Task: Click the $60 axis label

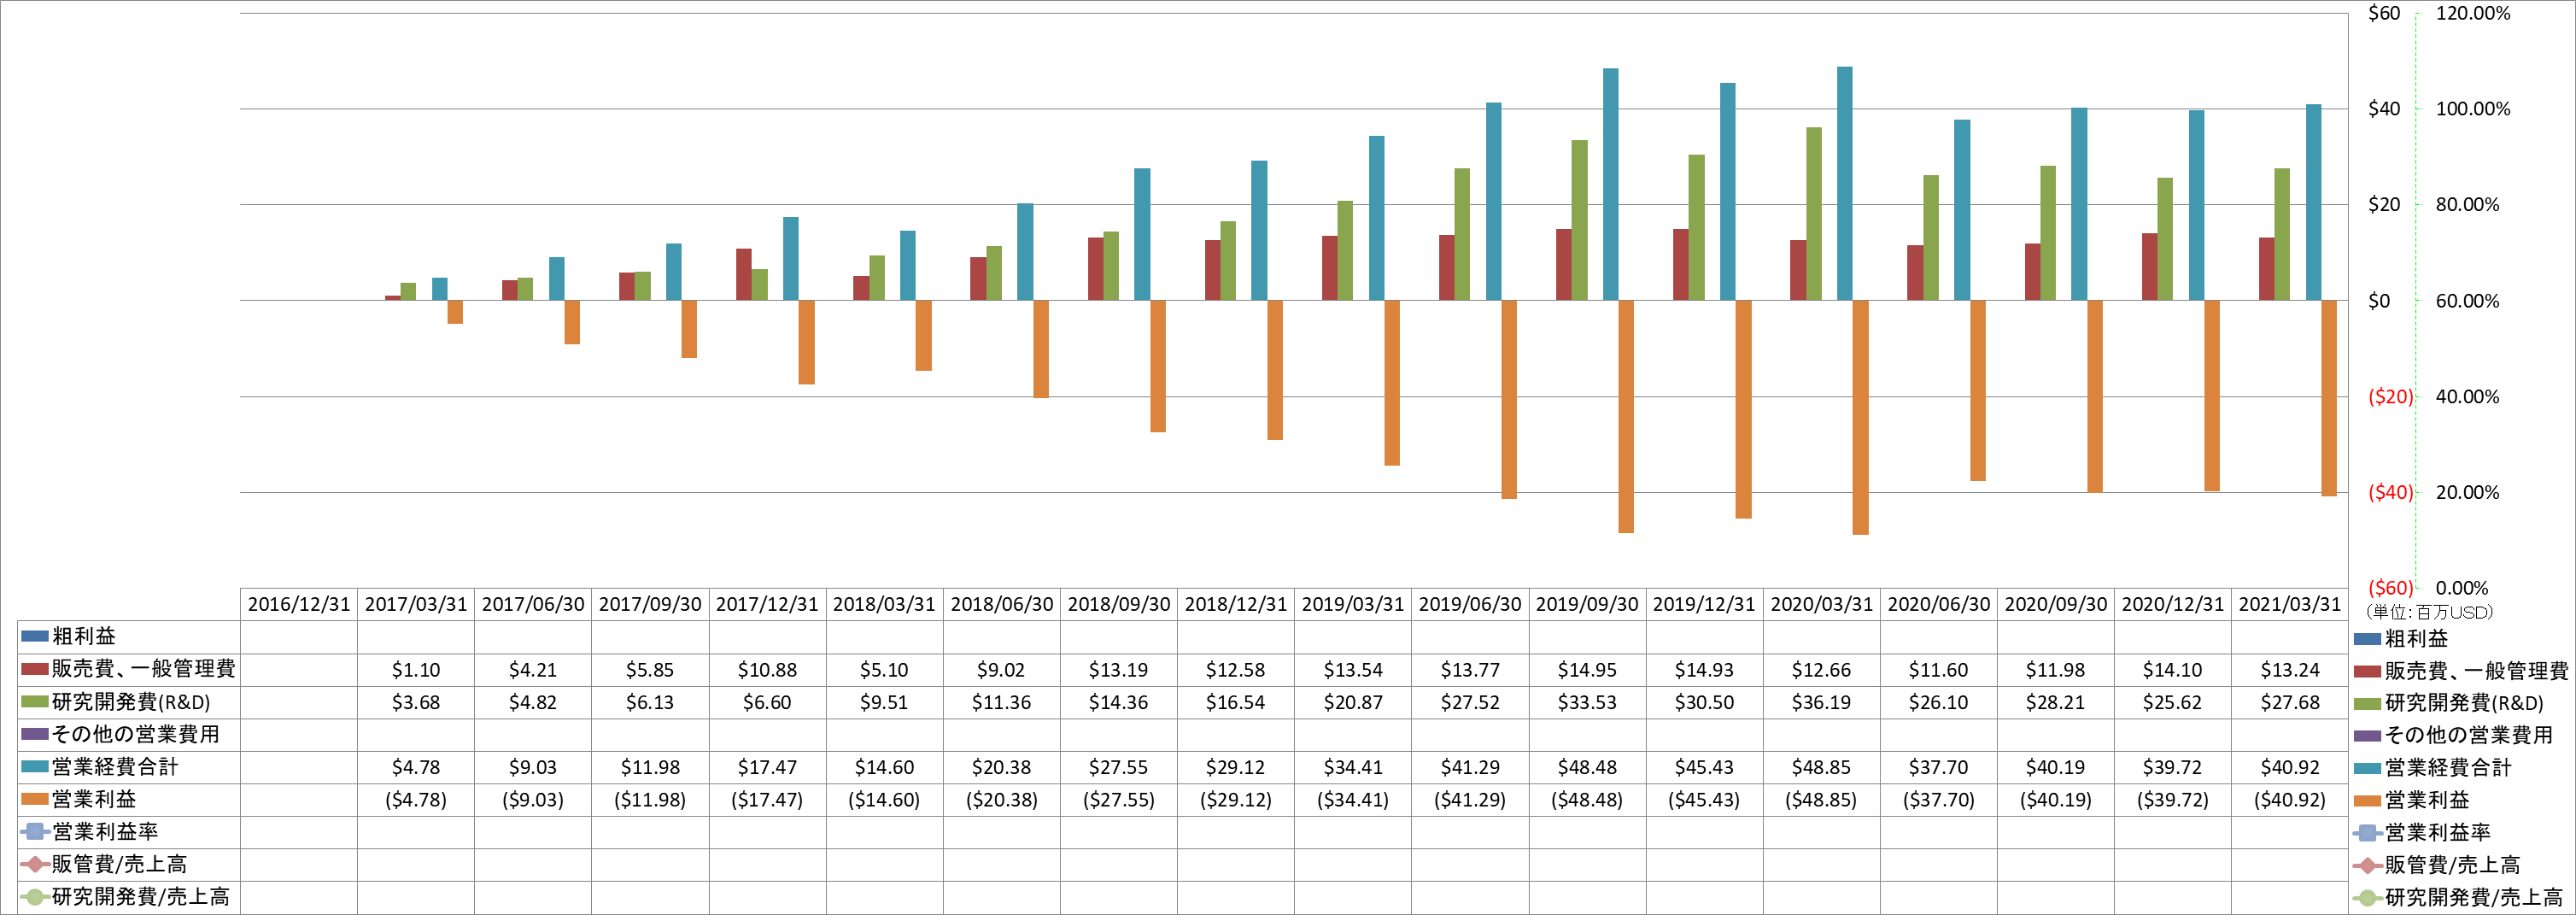Action: tap(2384, 13)
